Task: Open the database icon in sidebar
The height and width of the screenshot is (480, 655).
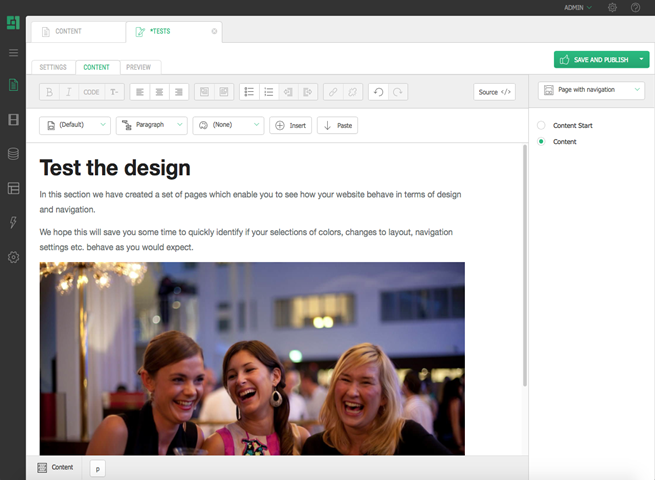Action: coord(13,154)
